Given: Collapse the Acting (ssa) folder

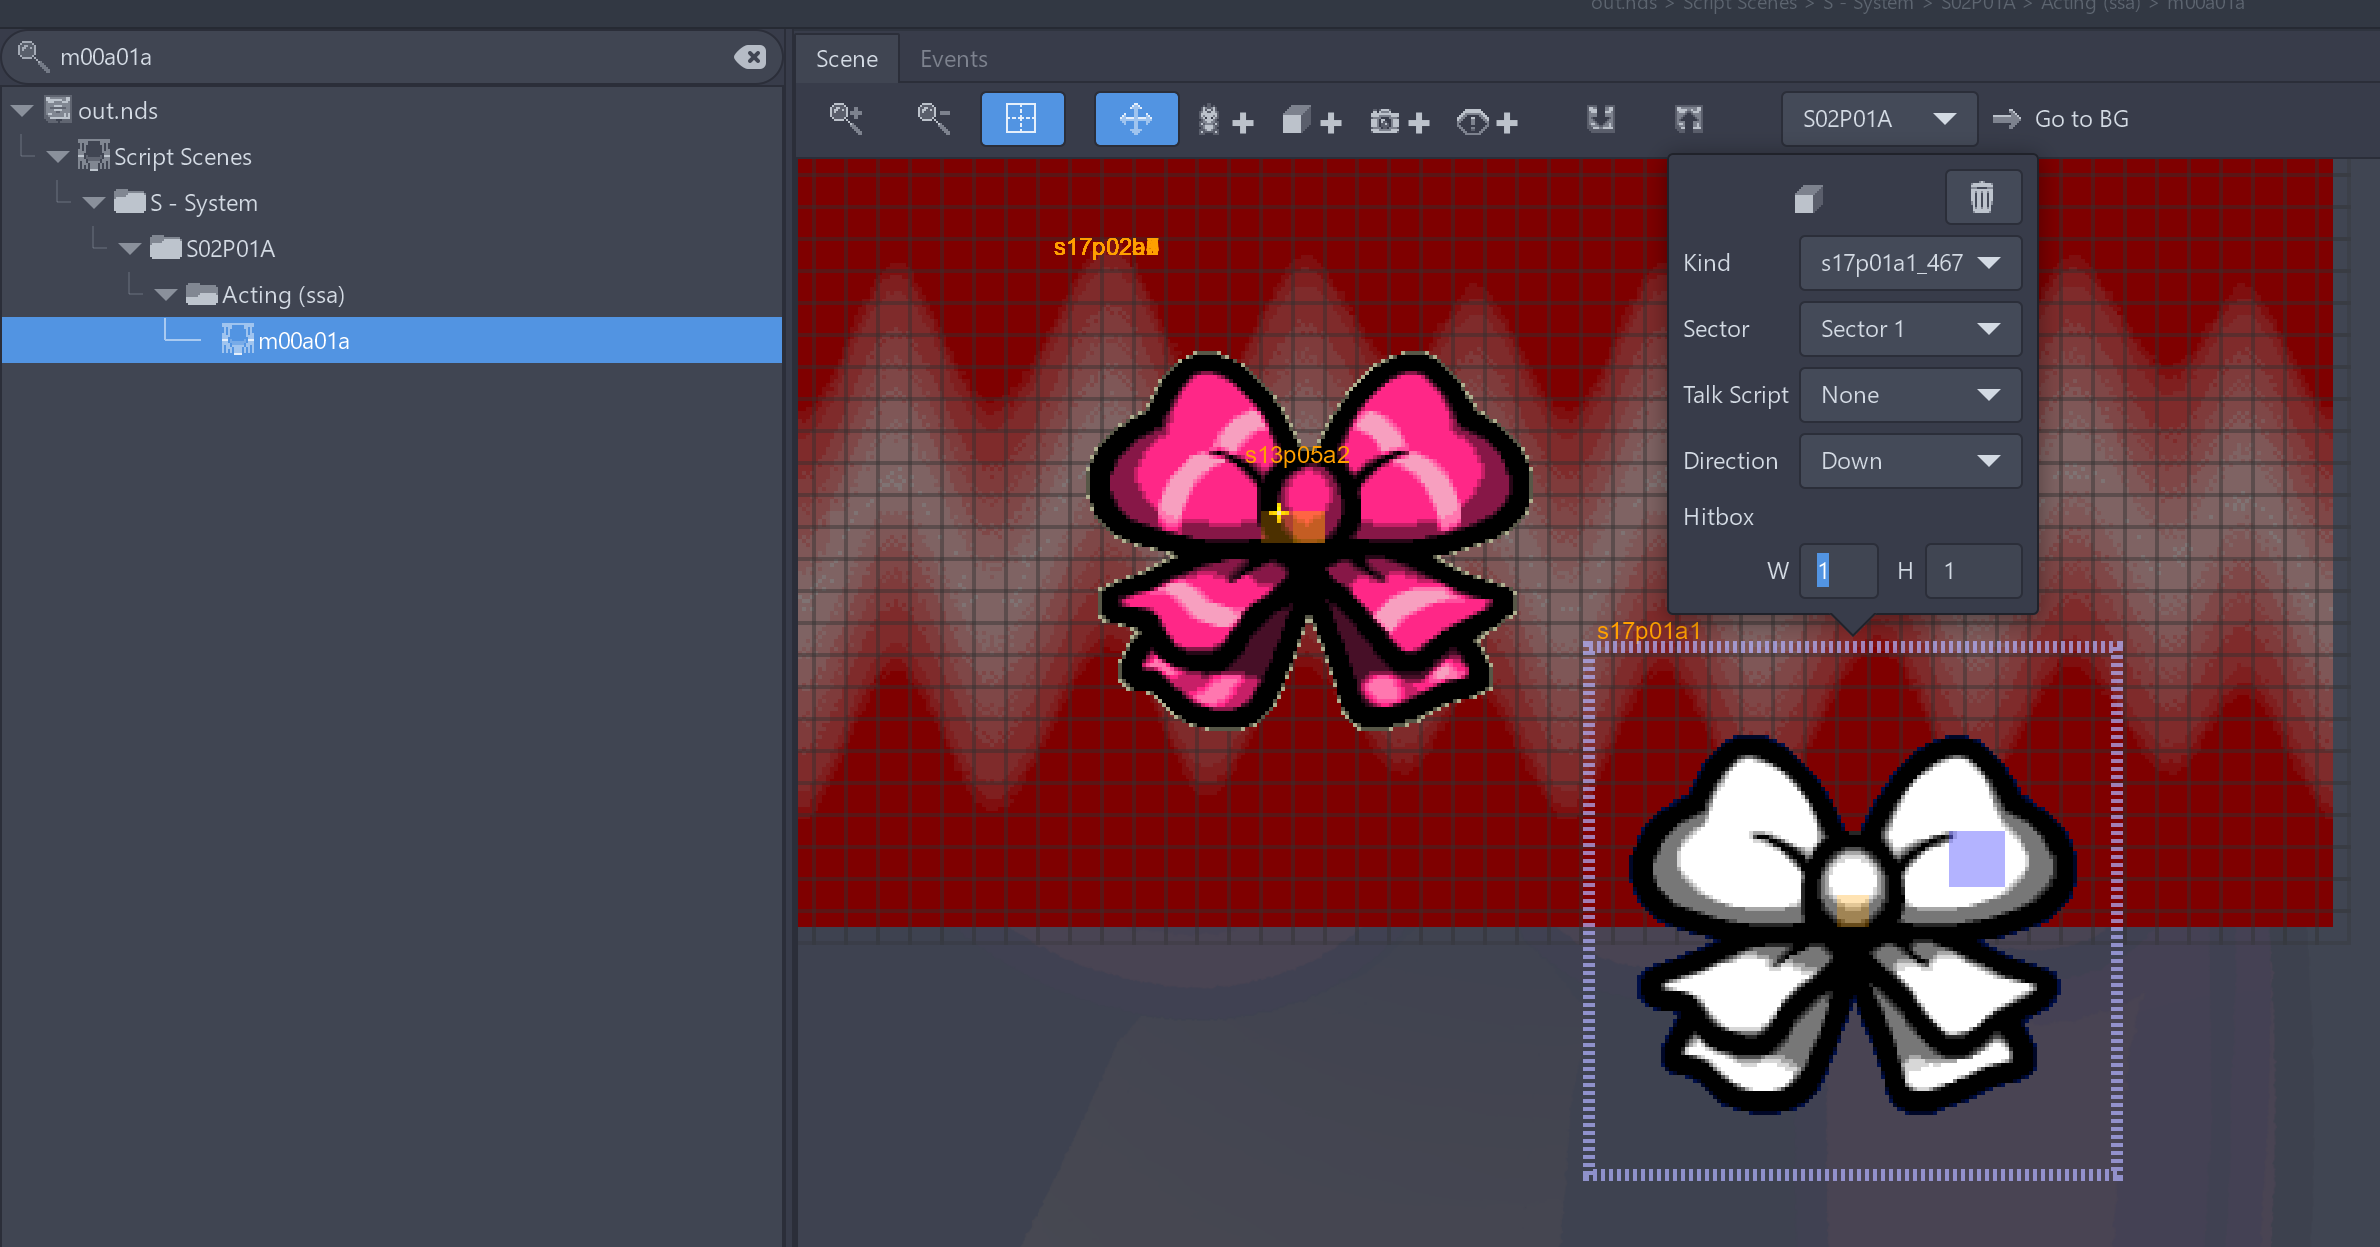Looking at the screenshot, I should tap(166, 295).
